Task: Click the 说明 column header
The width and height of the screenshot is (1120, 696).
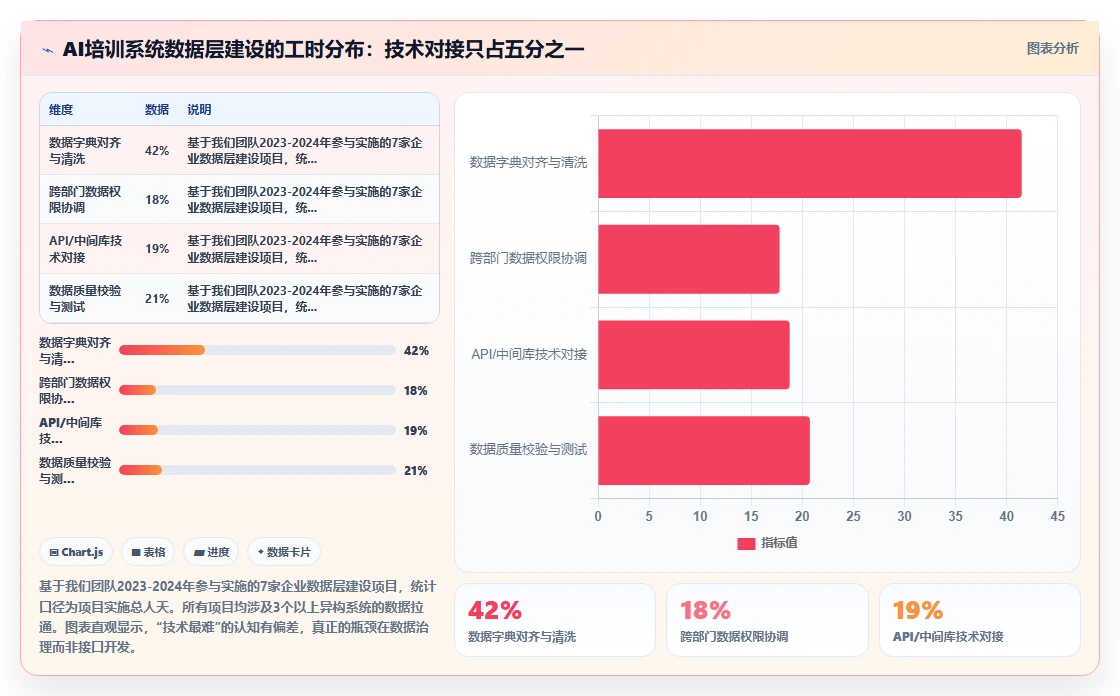Action: (199, 109)
